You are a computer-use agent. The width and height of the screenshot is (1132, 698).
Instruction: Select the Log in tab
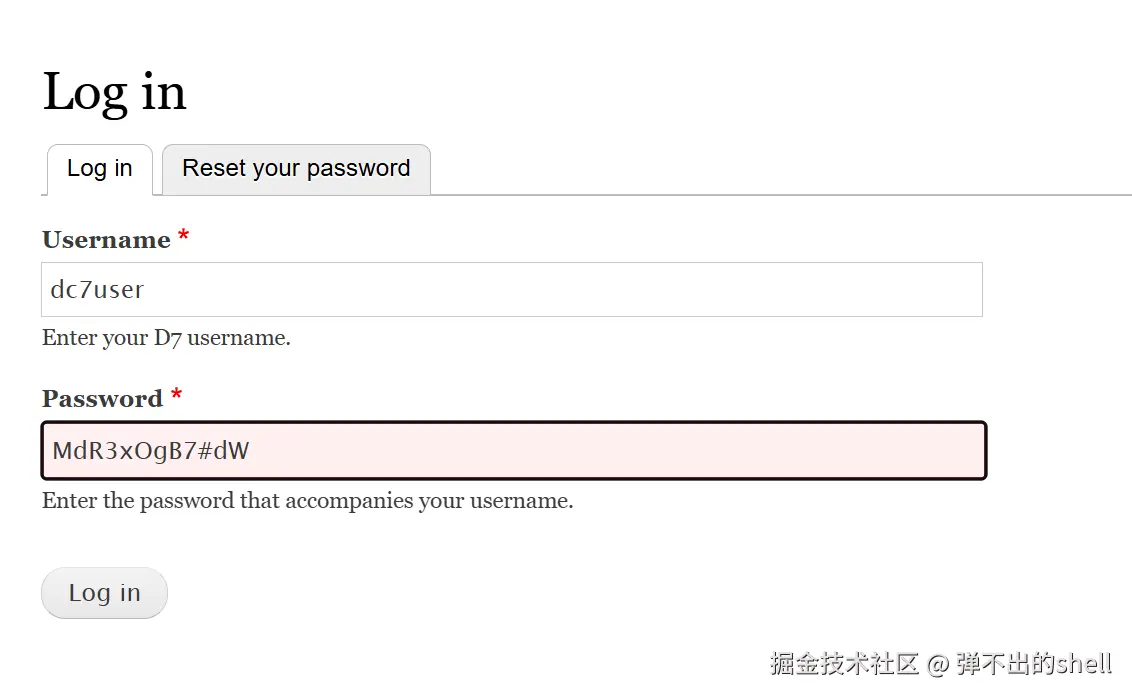point(99,169)
